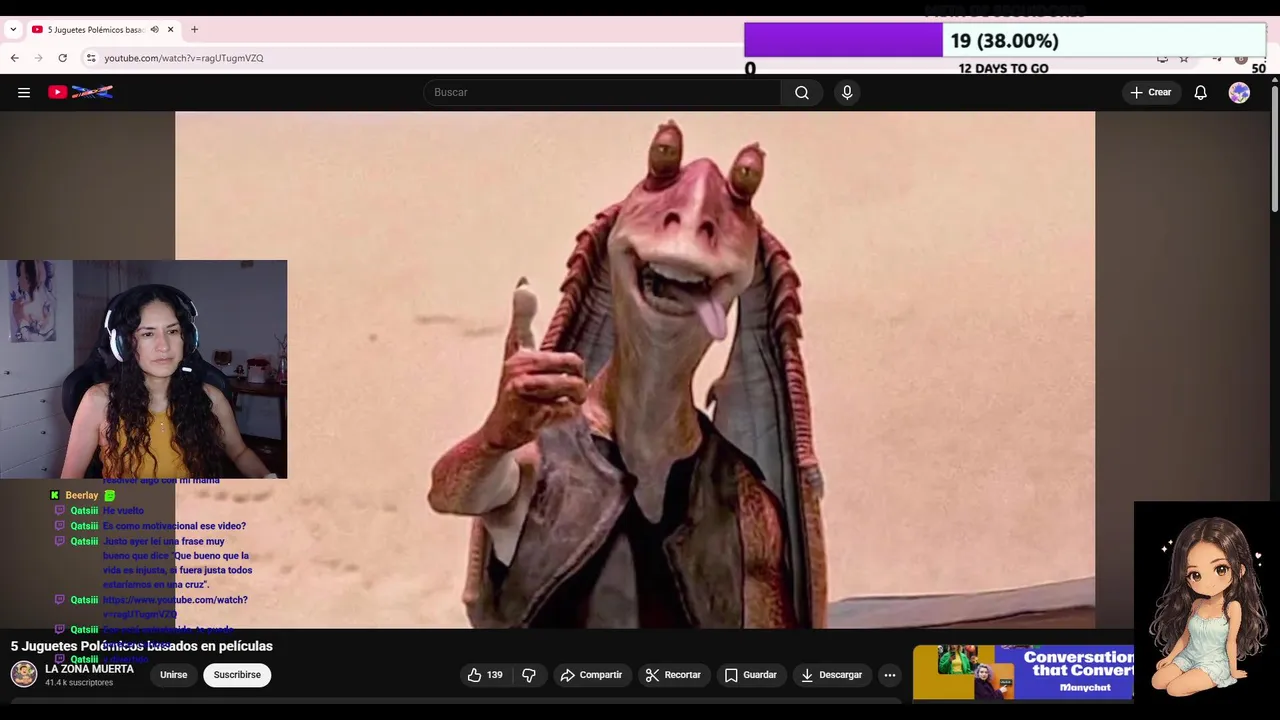
Task: Click the Descargar download button
Action: (x=831, y=675)
